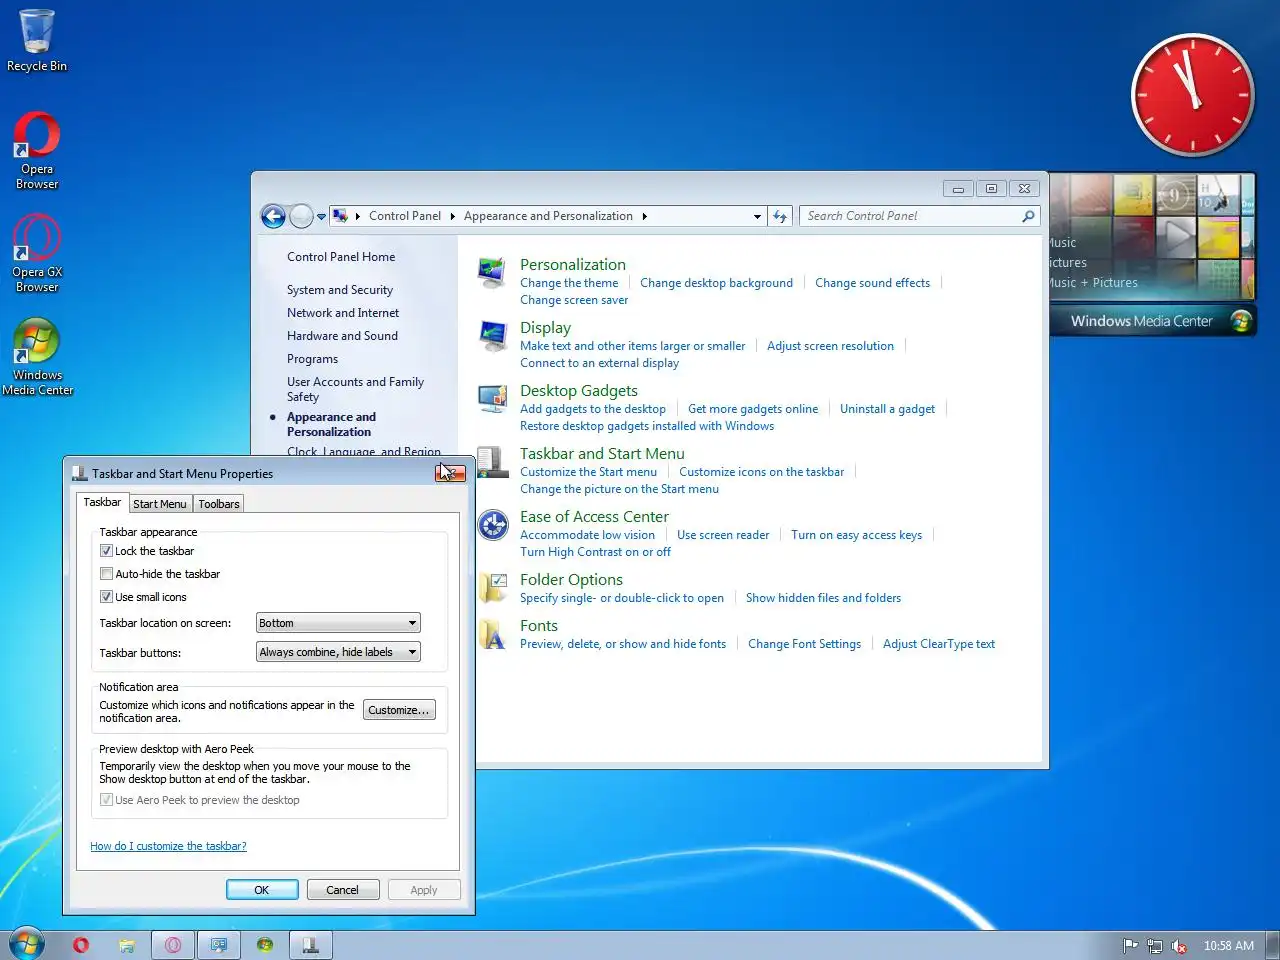Image resolution: width=1280 pixels, height=960 pixels.
Task: Open System and Security in sidebar
Action: [340, 290]
